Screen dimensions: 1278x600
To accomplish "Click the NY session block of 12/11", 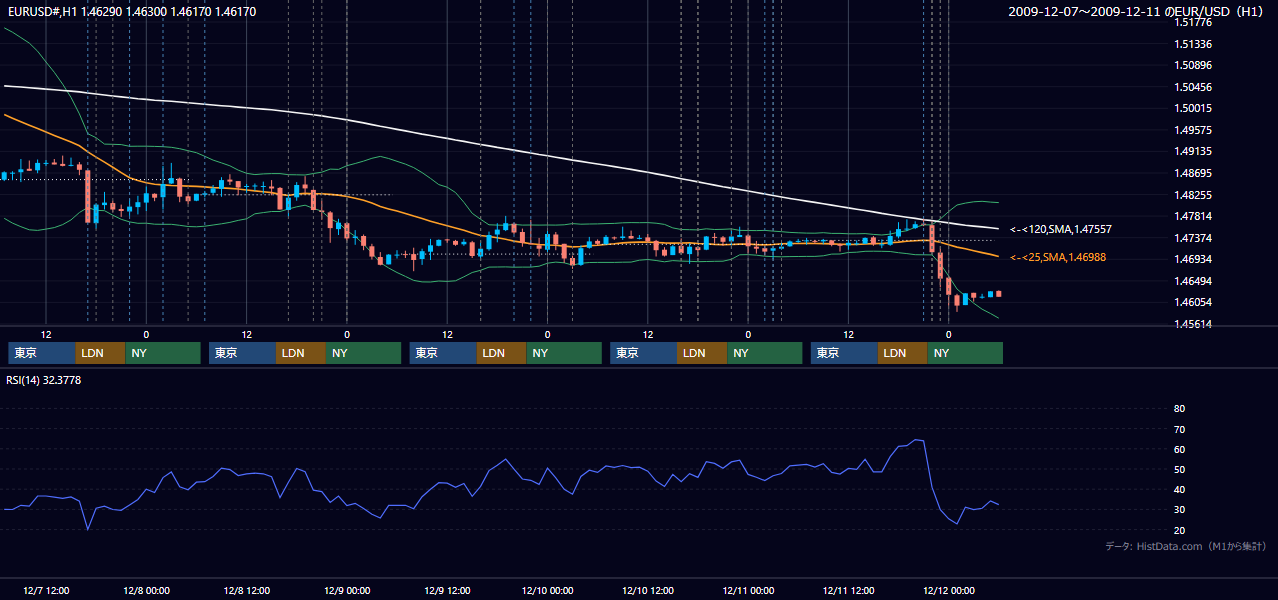I will pos(965,353).
